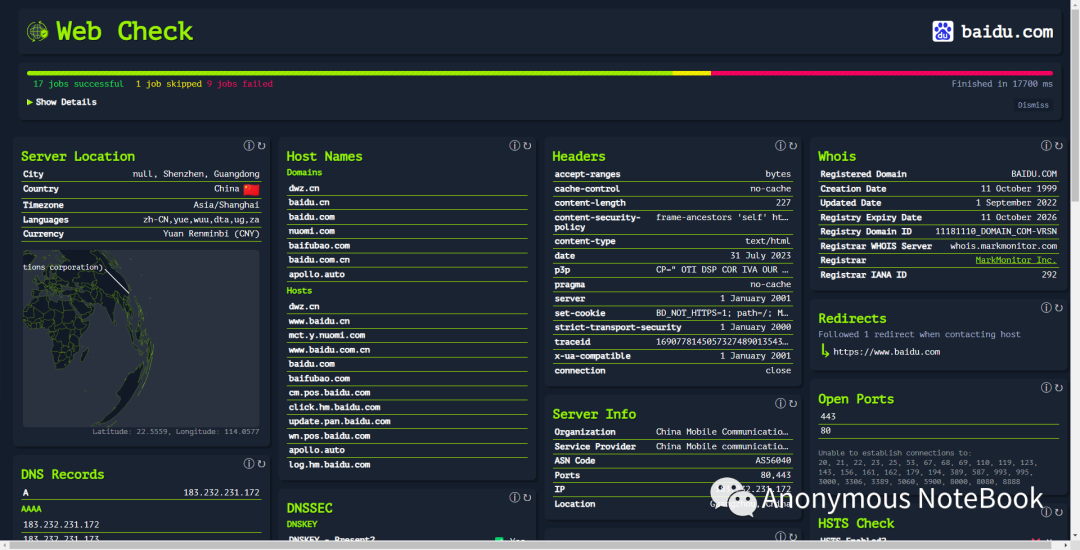The image size is (1080, 550).
Task: Click ASN Code AS56040 value
Action: pos(773,461)
